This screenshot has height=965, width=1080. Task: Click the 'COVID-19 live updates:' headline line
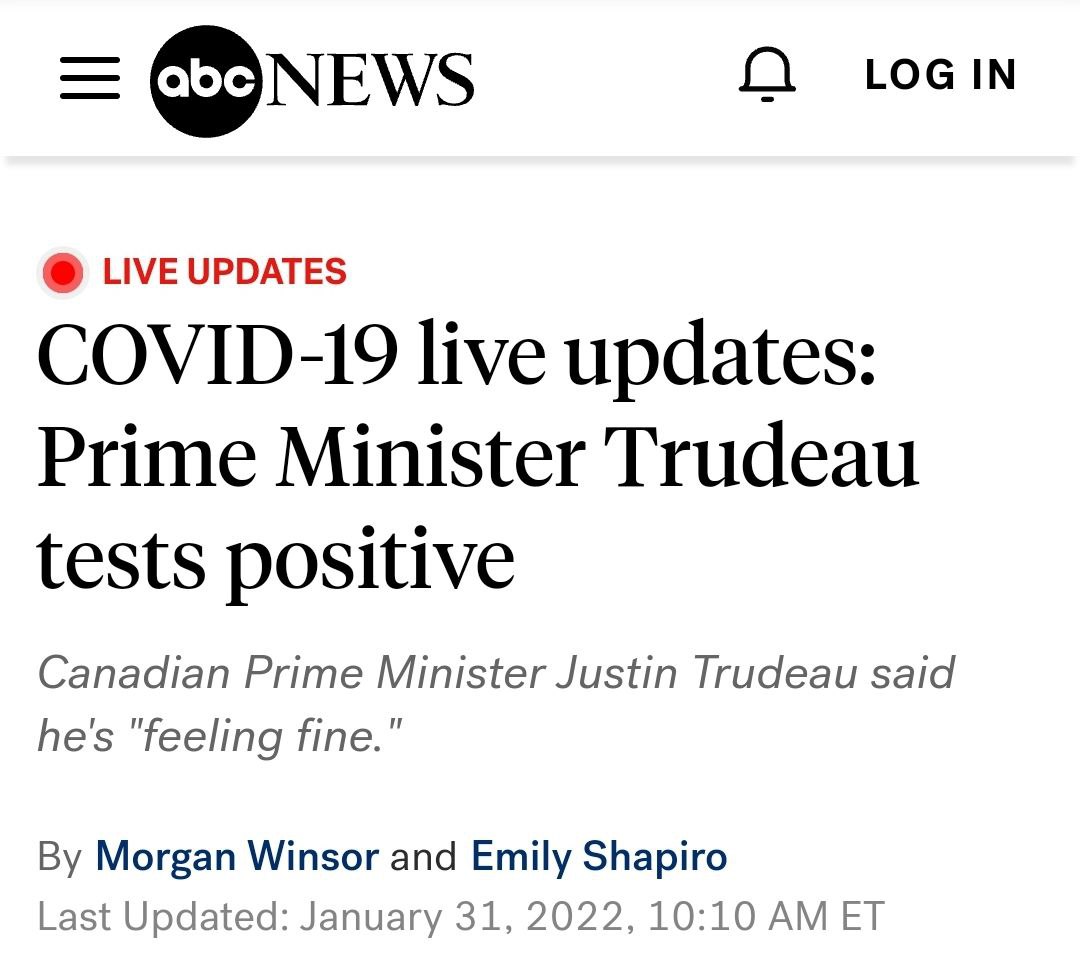coord(457,358)
